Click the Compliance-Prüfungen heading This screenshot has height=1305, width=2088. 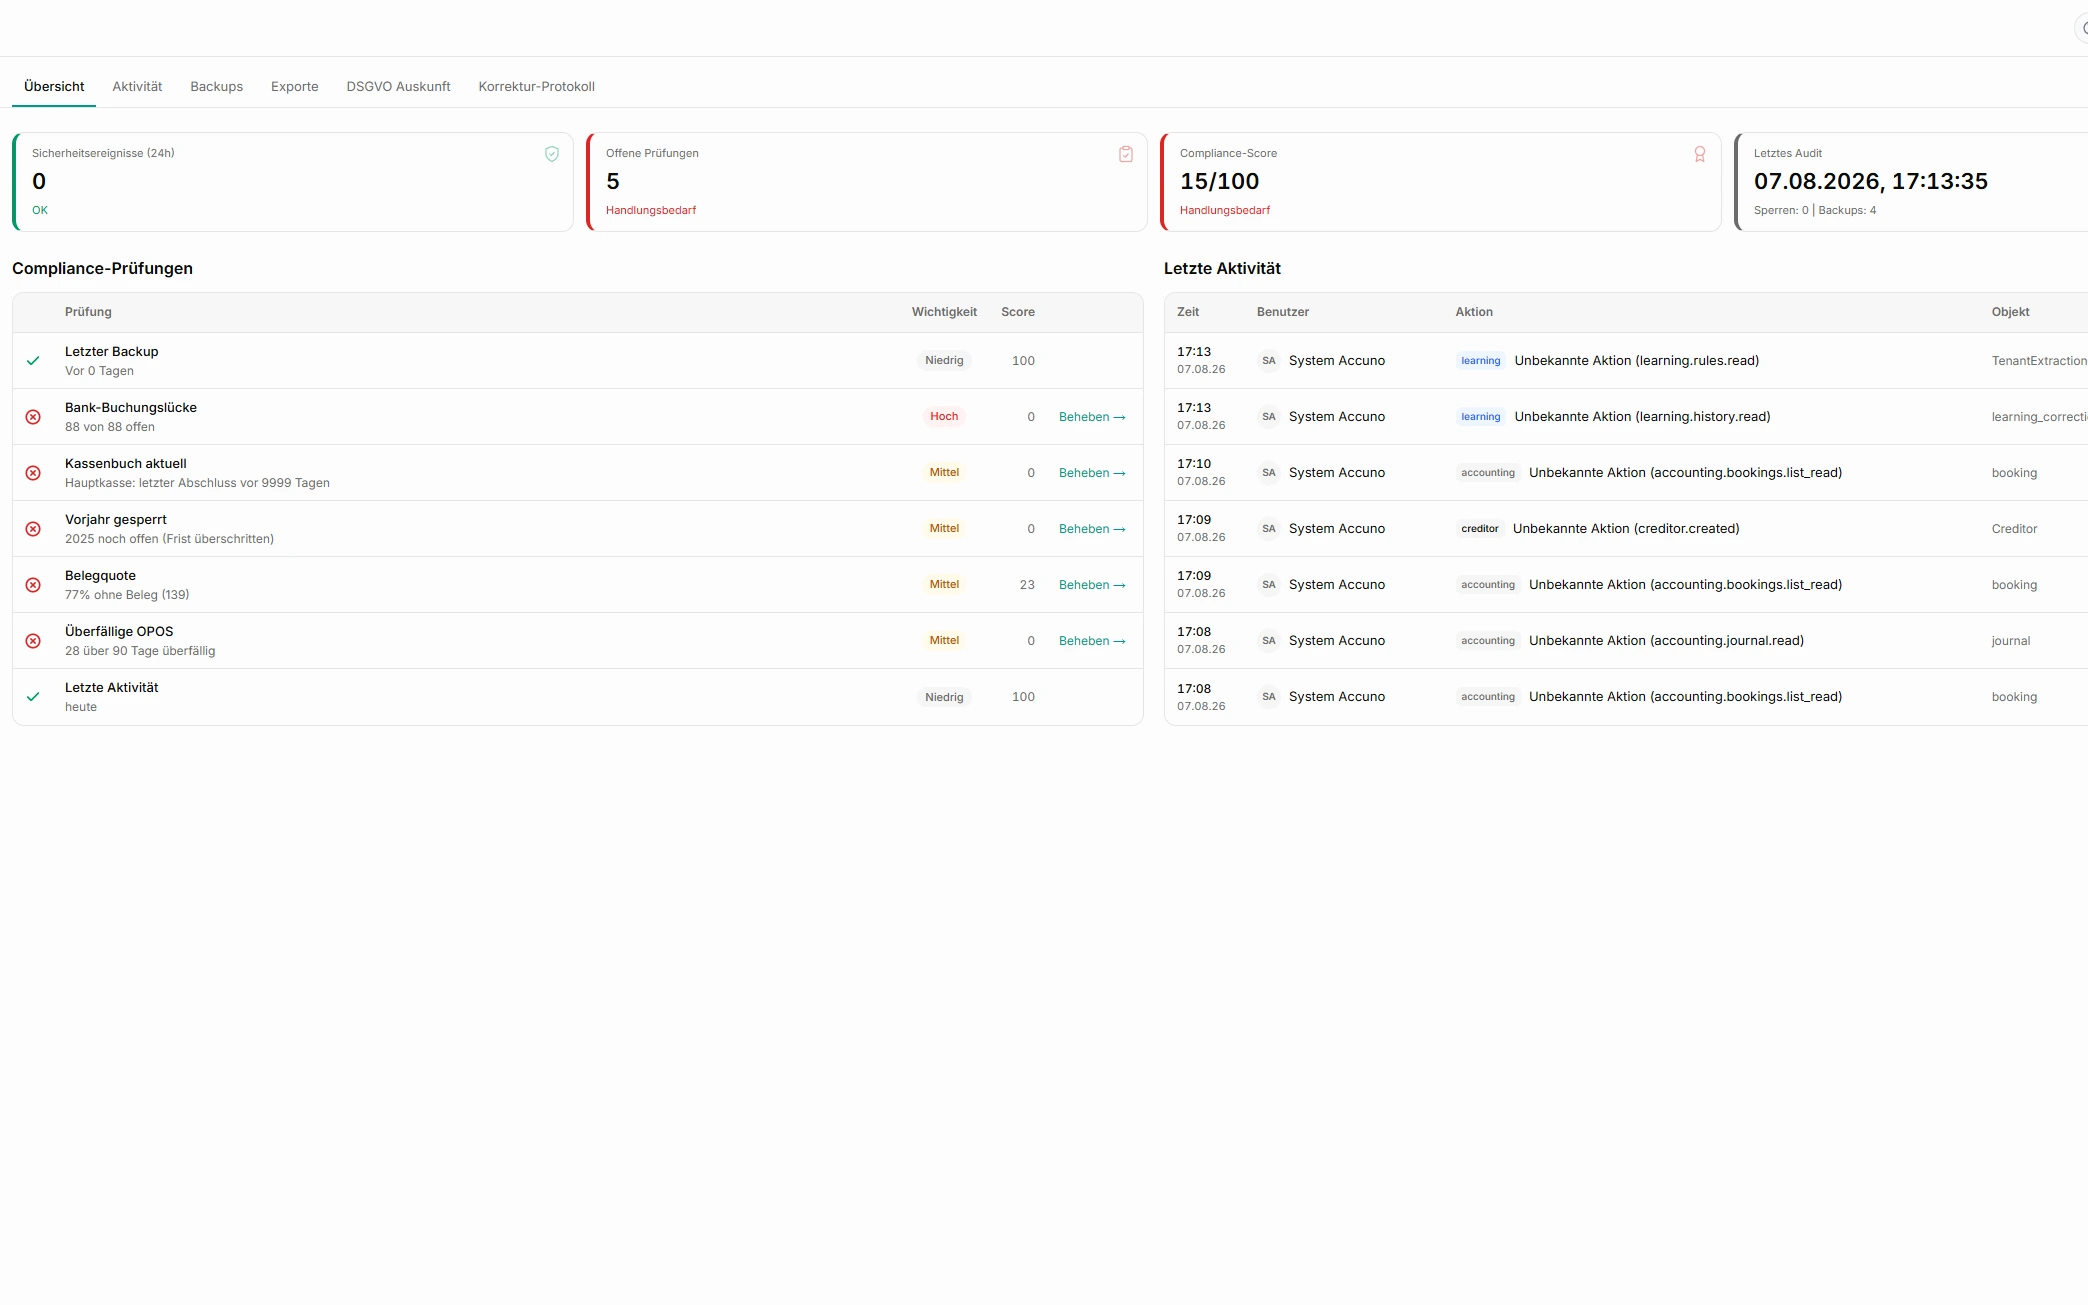click(102, 268)
